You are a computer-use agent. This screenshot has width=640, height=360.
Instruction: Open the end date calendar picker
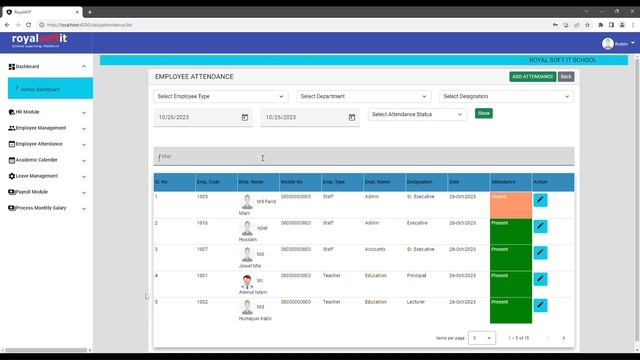click(352, 118)
